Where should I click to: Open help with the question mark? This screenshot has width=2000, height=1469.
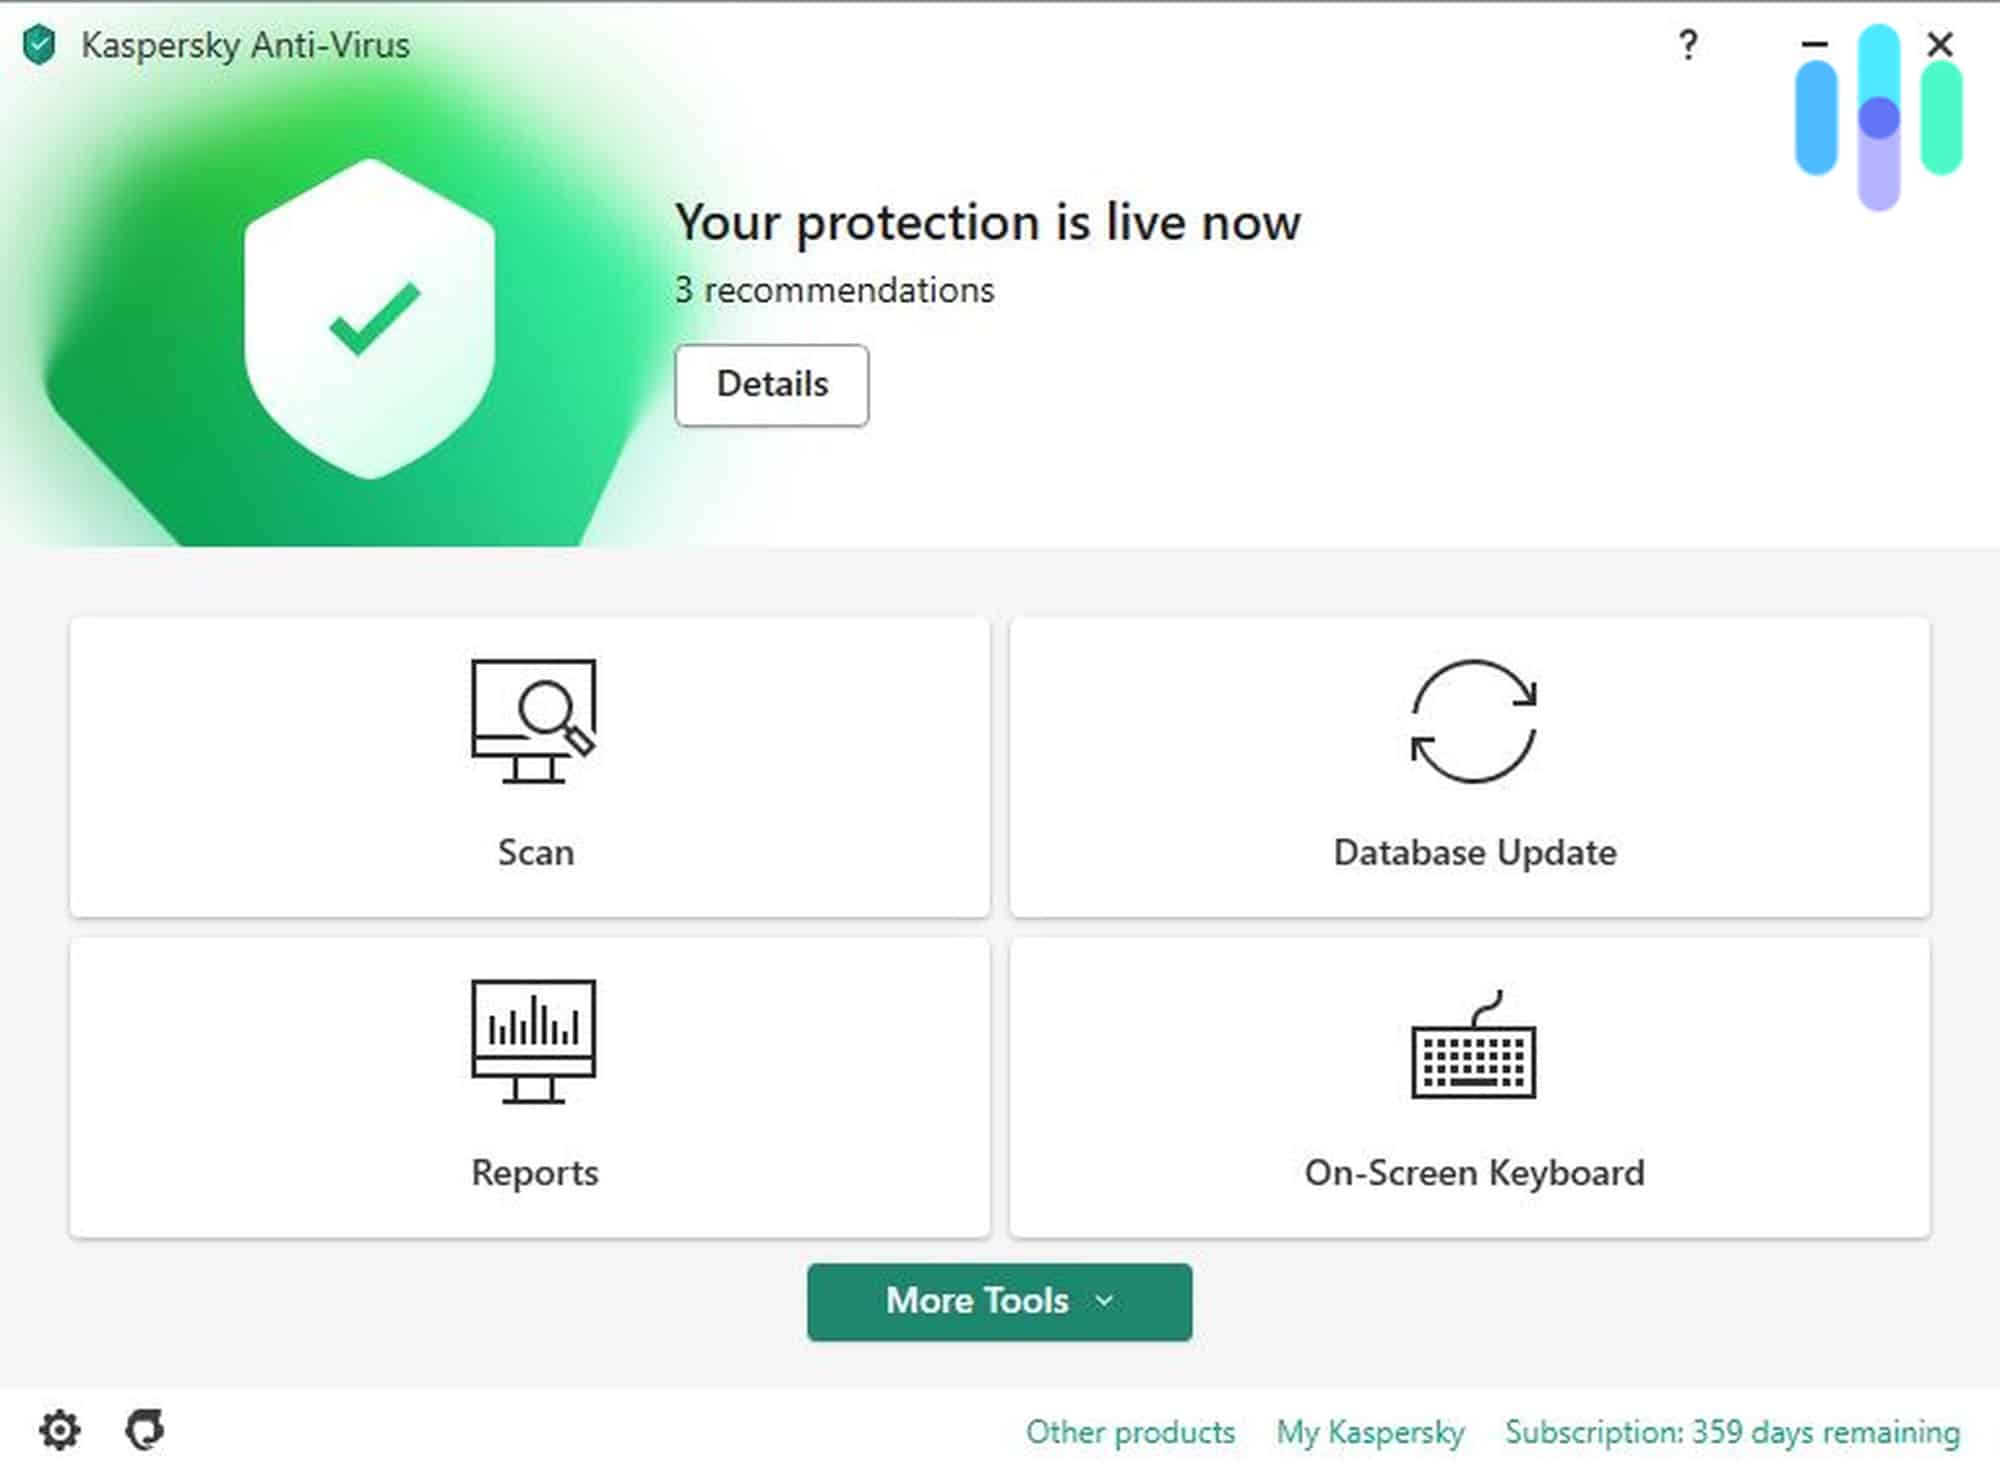pyautogui.click(x=1688, y=45)
